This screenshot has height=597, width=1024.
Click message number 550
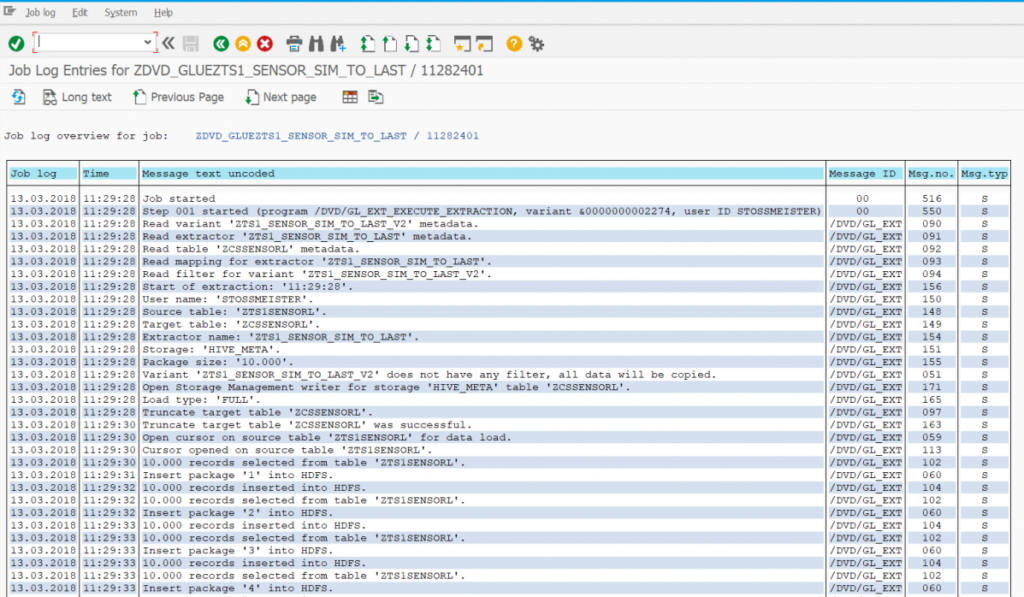coord(931,211)
